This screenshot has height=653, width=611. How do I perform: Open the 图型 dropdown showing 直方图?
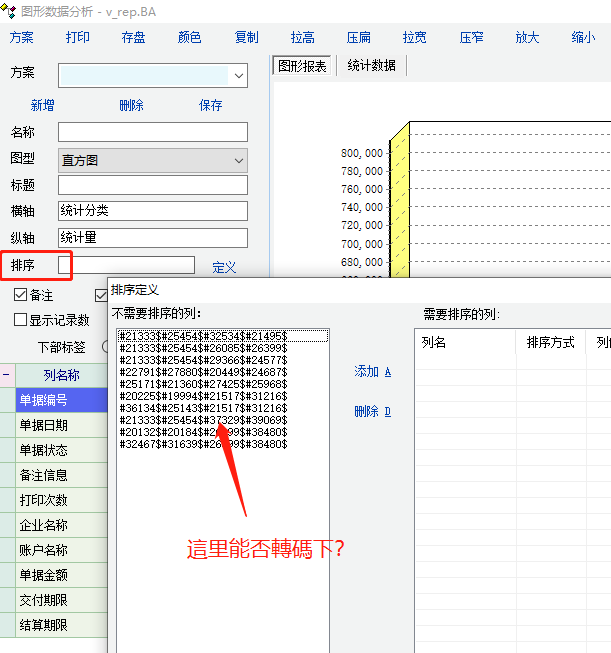[238, 160]
